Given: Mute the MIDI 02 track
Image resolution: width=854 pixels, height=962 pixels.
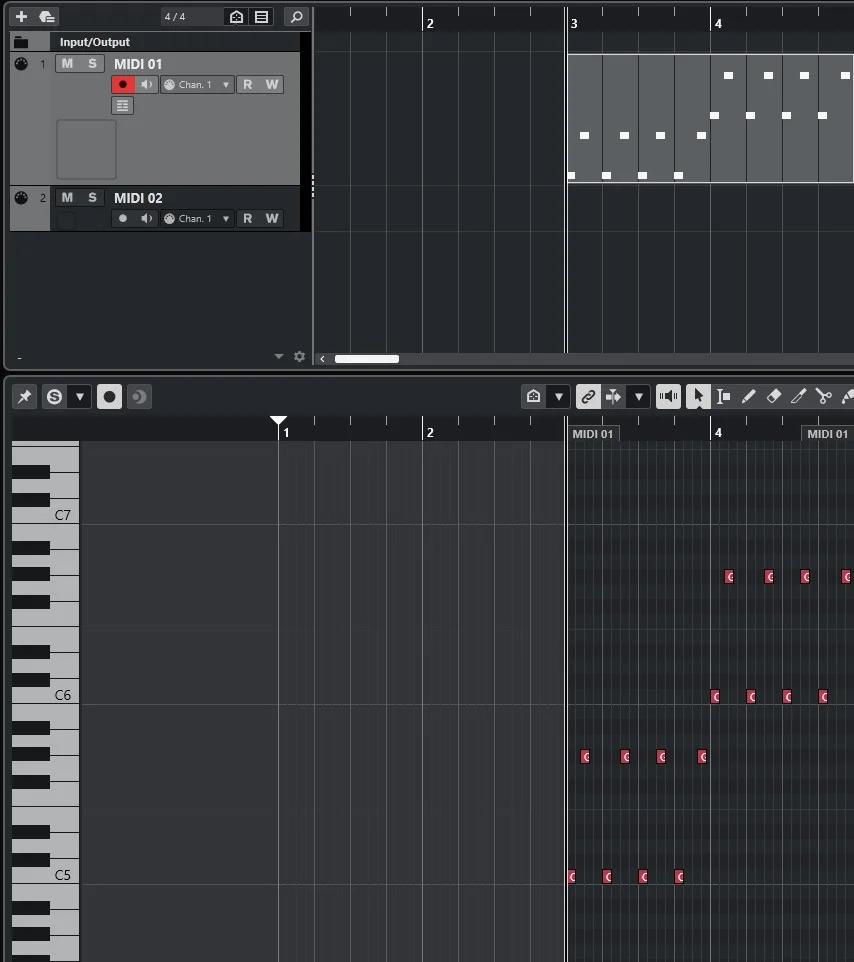Looking at the screenshot, I should [67, 198].
